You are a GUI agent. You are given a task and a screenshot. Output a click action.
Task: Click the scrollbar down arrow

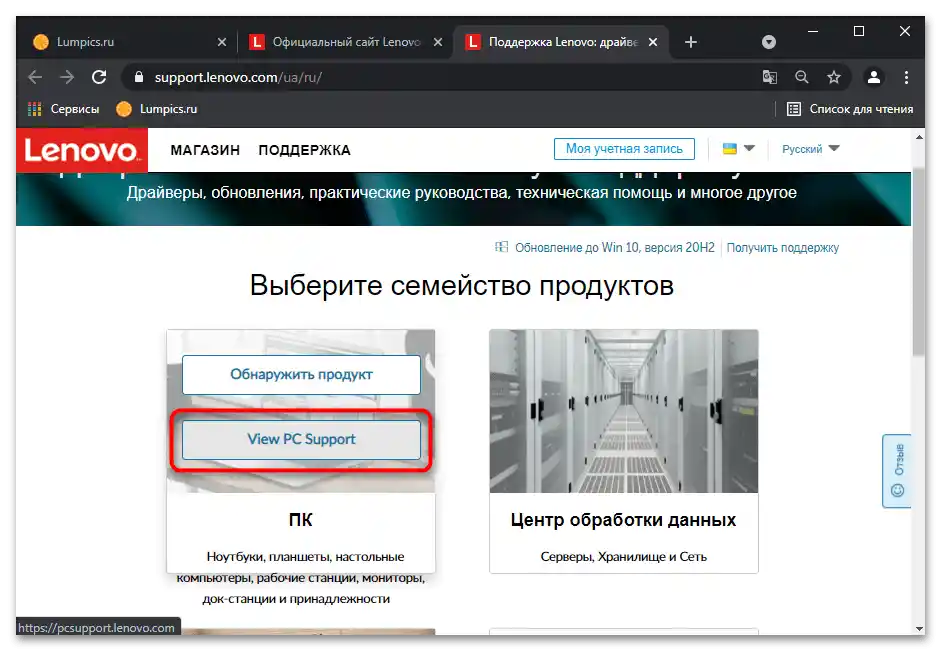coord(919,628)
